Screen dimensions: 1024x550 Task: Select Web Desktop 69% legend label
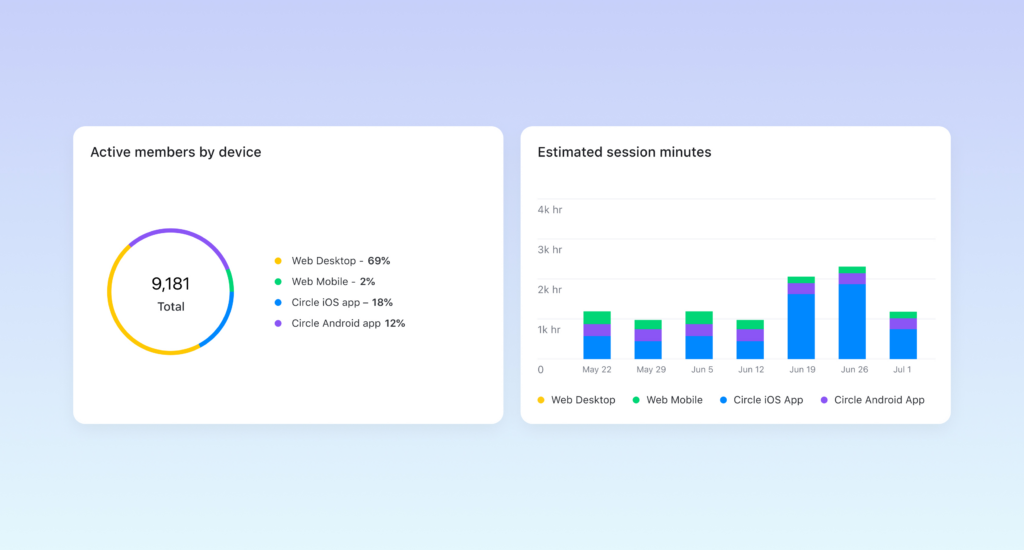pyautogui.click(x=341, y=261)
